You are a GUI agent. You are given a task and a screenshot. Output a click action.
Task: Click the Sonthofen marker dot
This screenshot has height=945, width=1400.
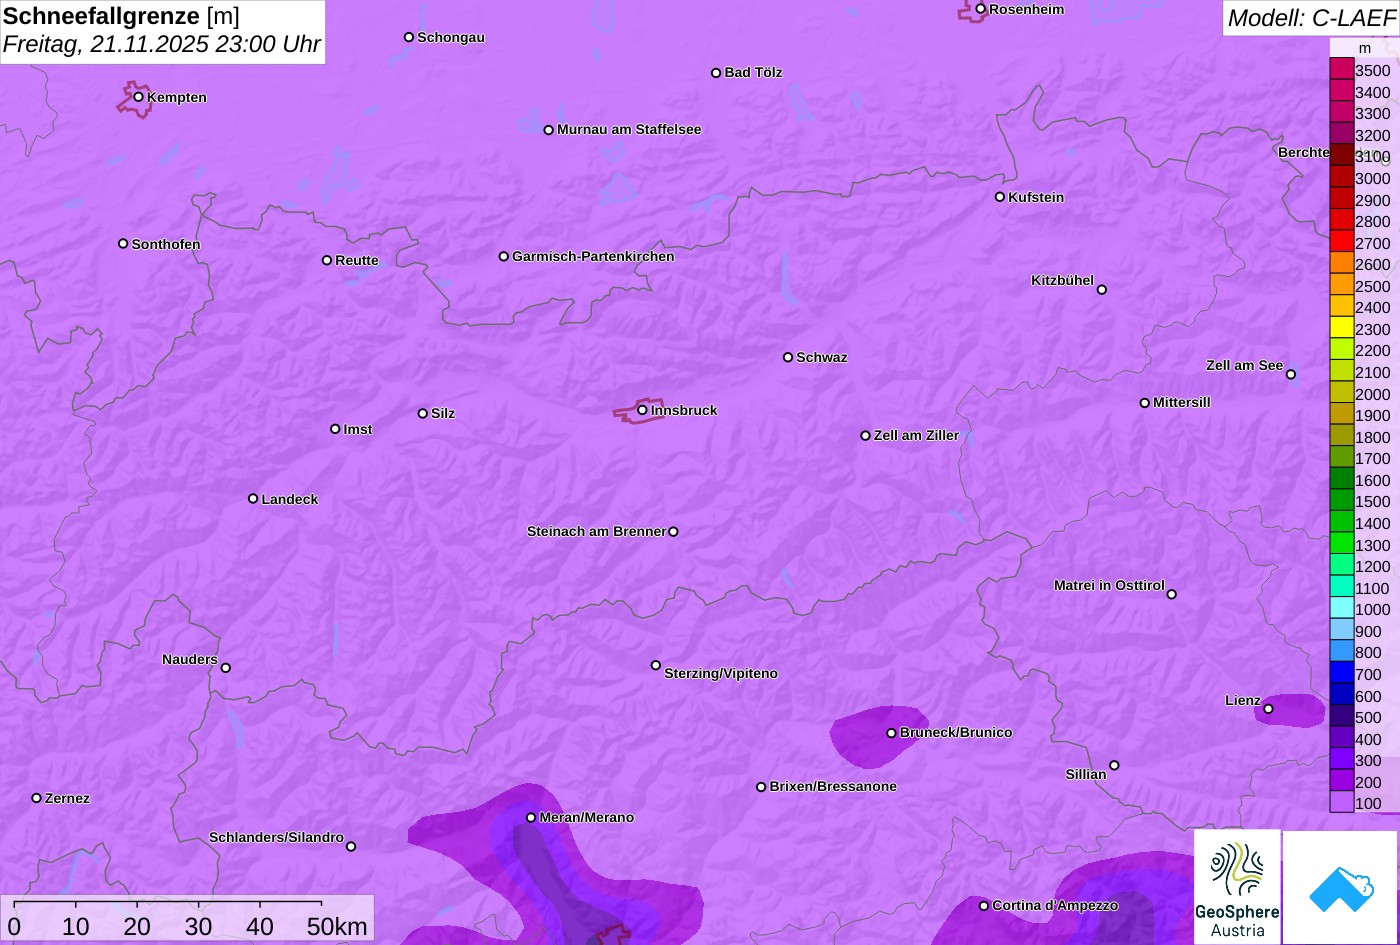123,243
